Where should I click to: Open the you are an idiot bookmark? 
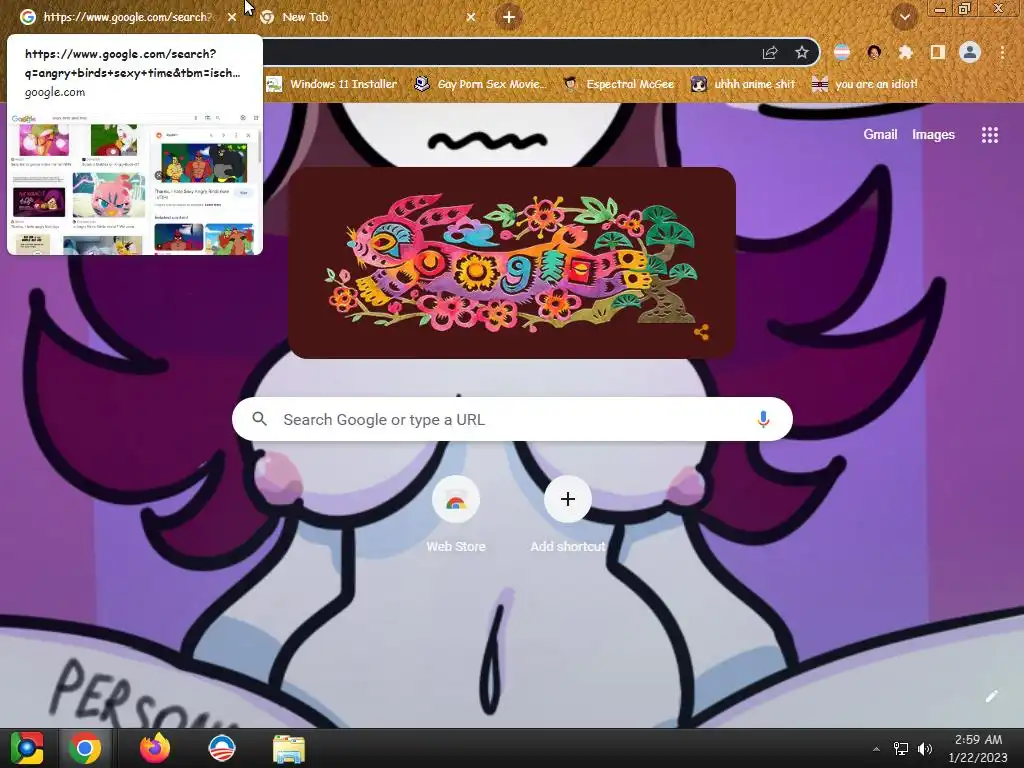pyautogui.click(x=865, y=84)
